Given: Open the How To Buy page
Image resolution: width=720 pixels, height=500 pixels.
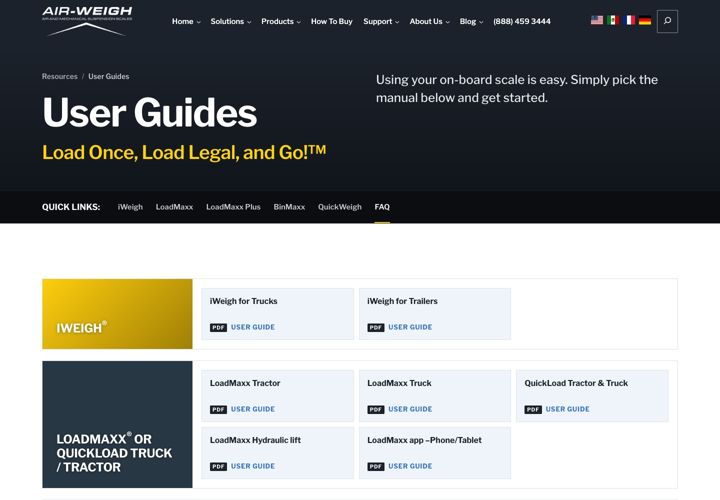Looking at the screenshot, I should tap(332, 22).
